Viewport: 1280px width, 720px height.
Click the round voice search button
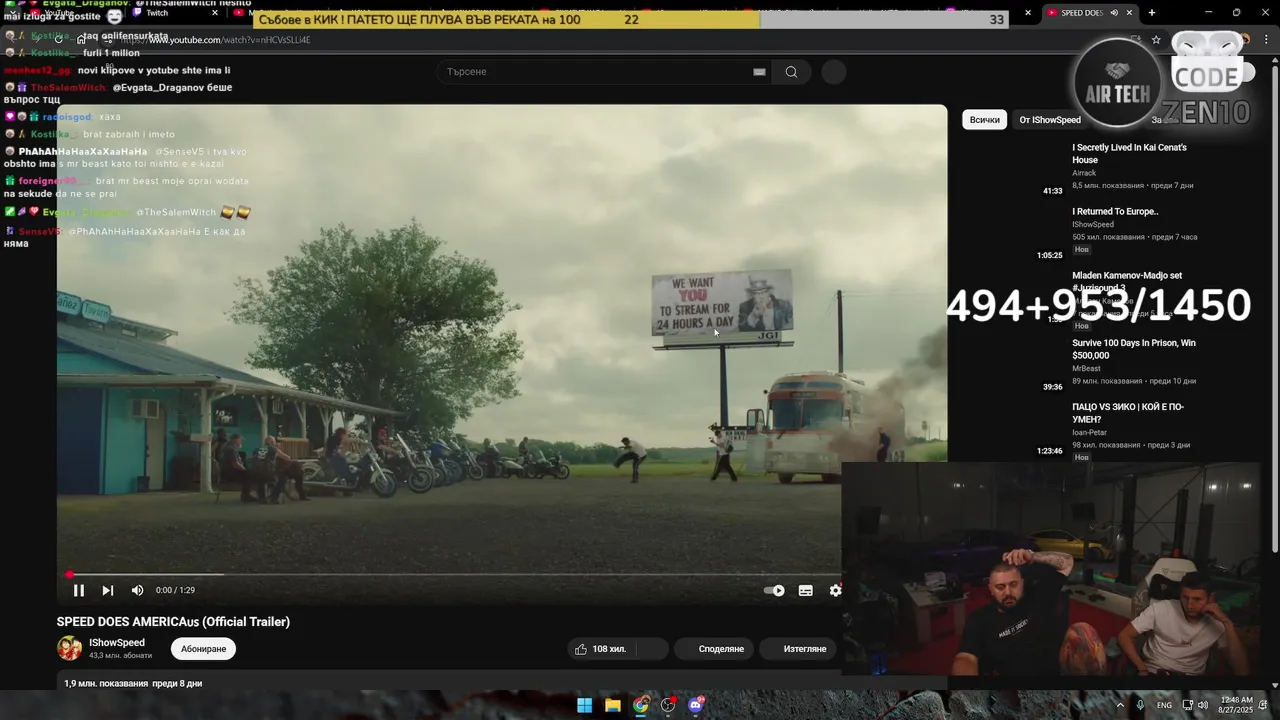point(834,72)
